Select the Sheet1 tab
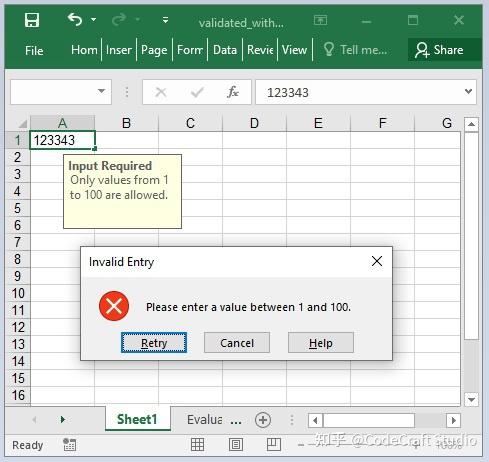Image resolution: width=489 pixels, height=462 pixels. 137,419
